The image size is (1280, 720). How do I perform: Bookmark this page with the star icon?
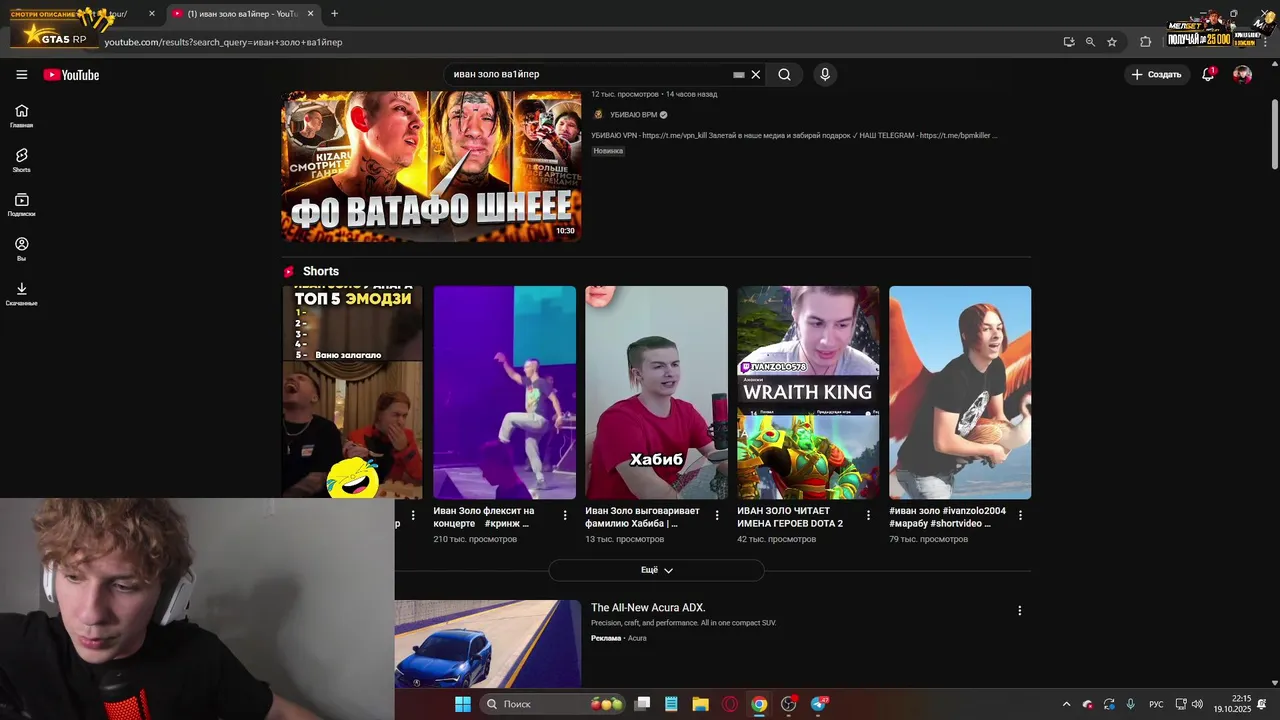1111,42
